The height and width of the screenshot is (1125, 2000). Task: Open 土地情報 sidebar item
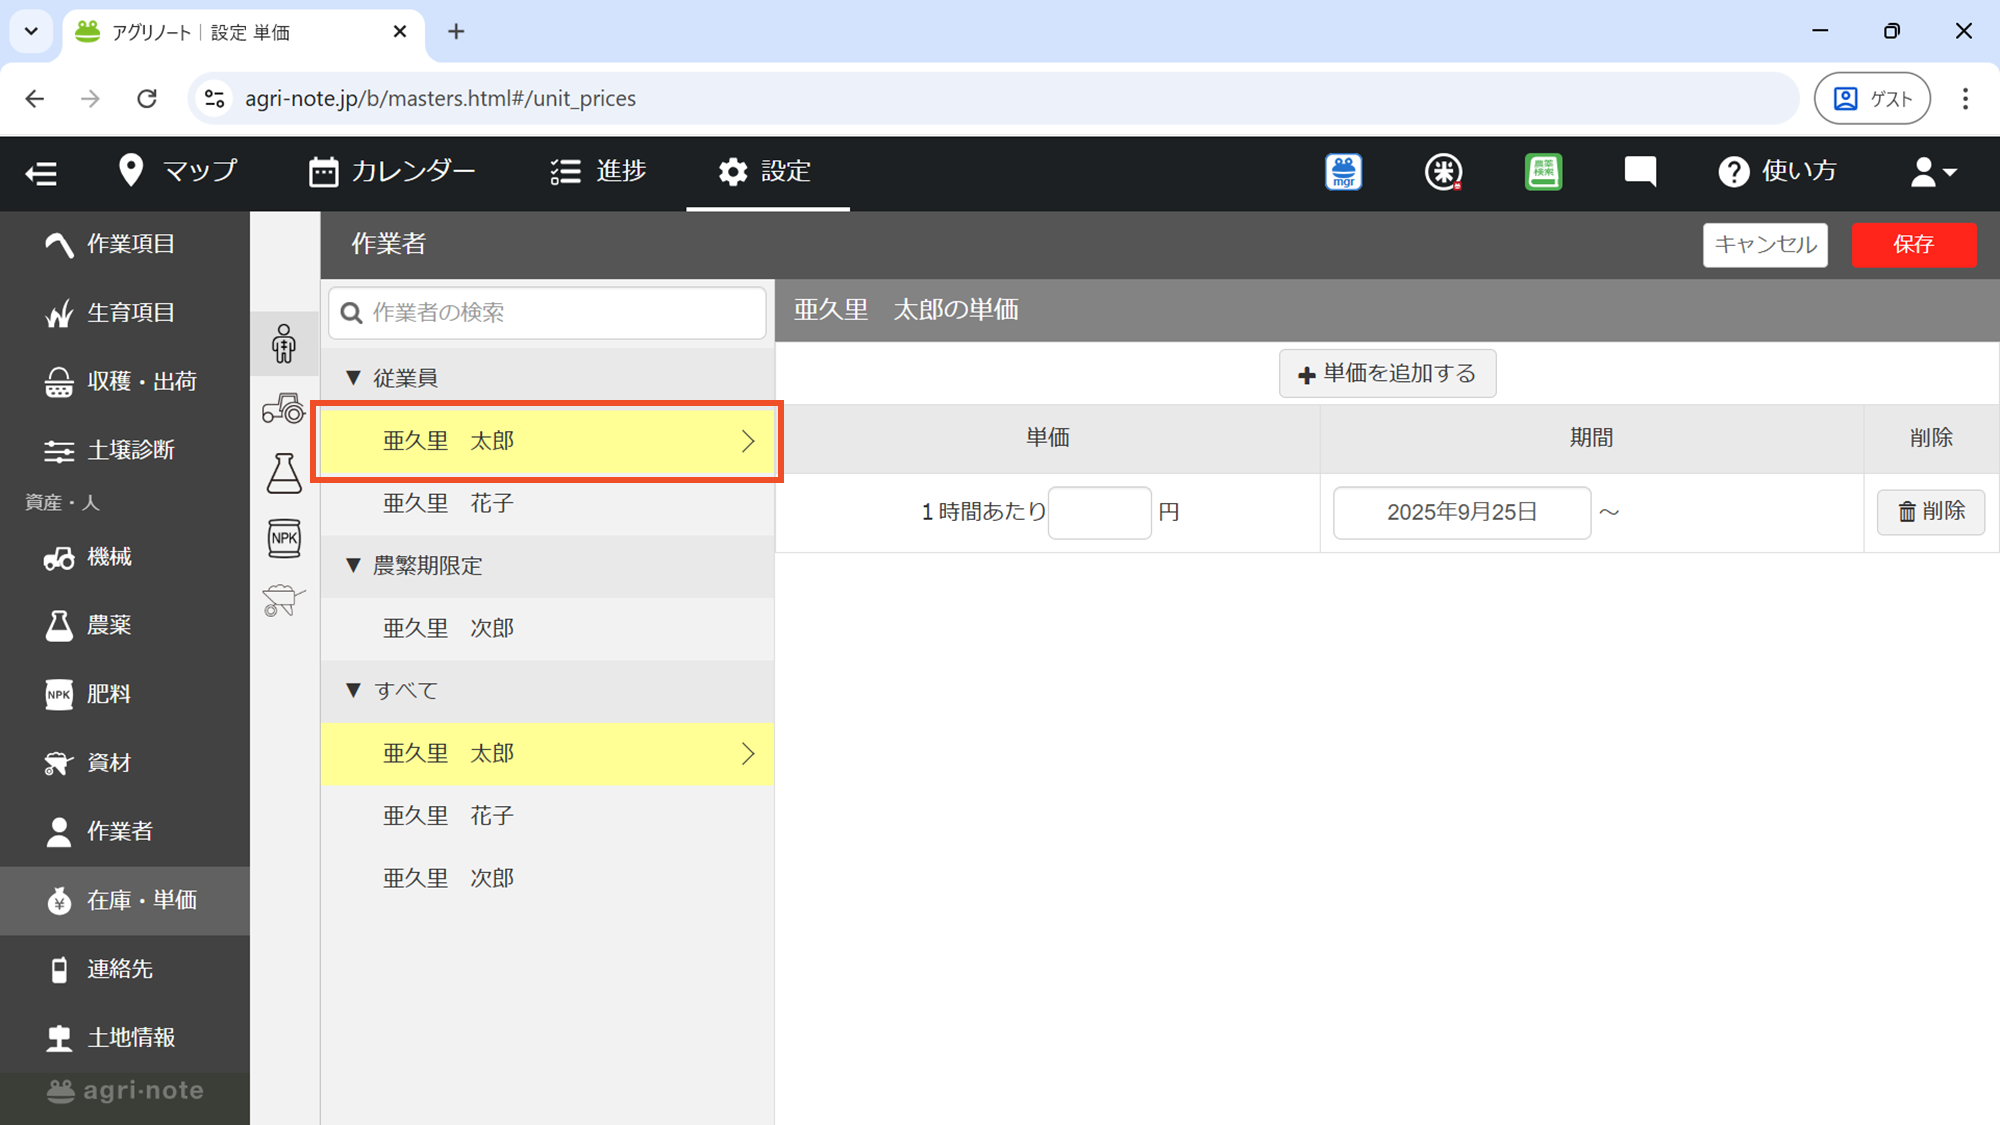[x=125, y=1038]
